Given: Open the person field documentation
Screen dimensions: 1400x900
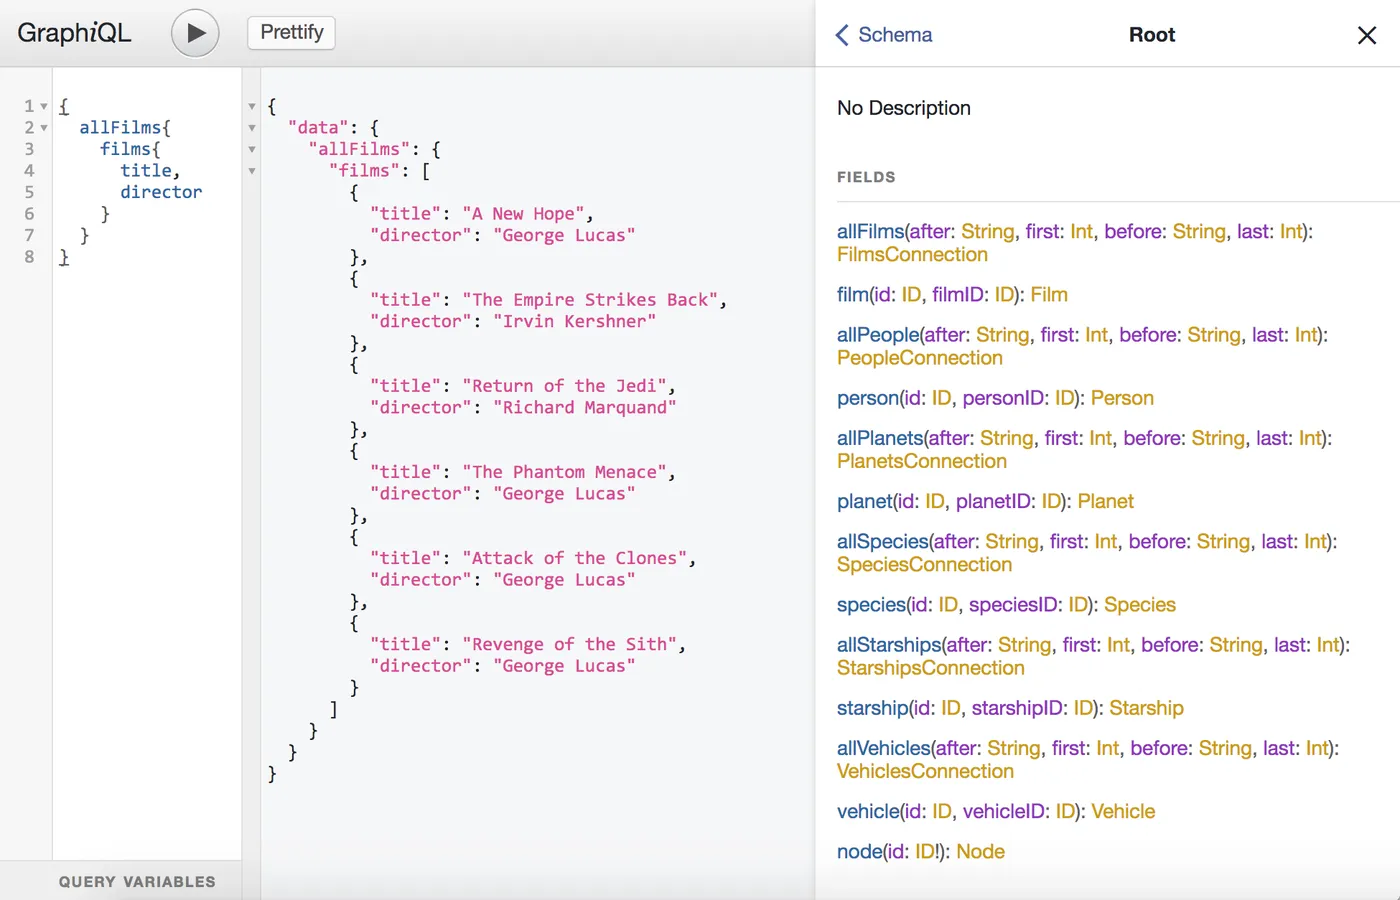Looking at the screenshot, I should click(867, 398).
